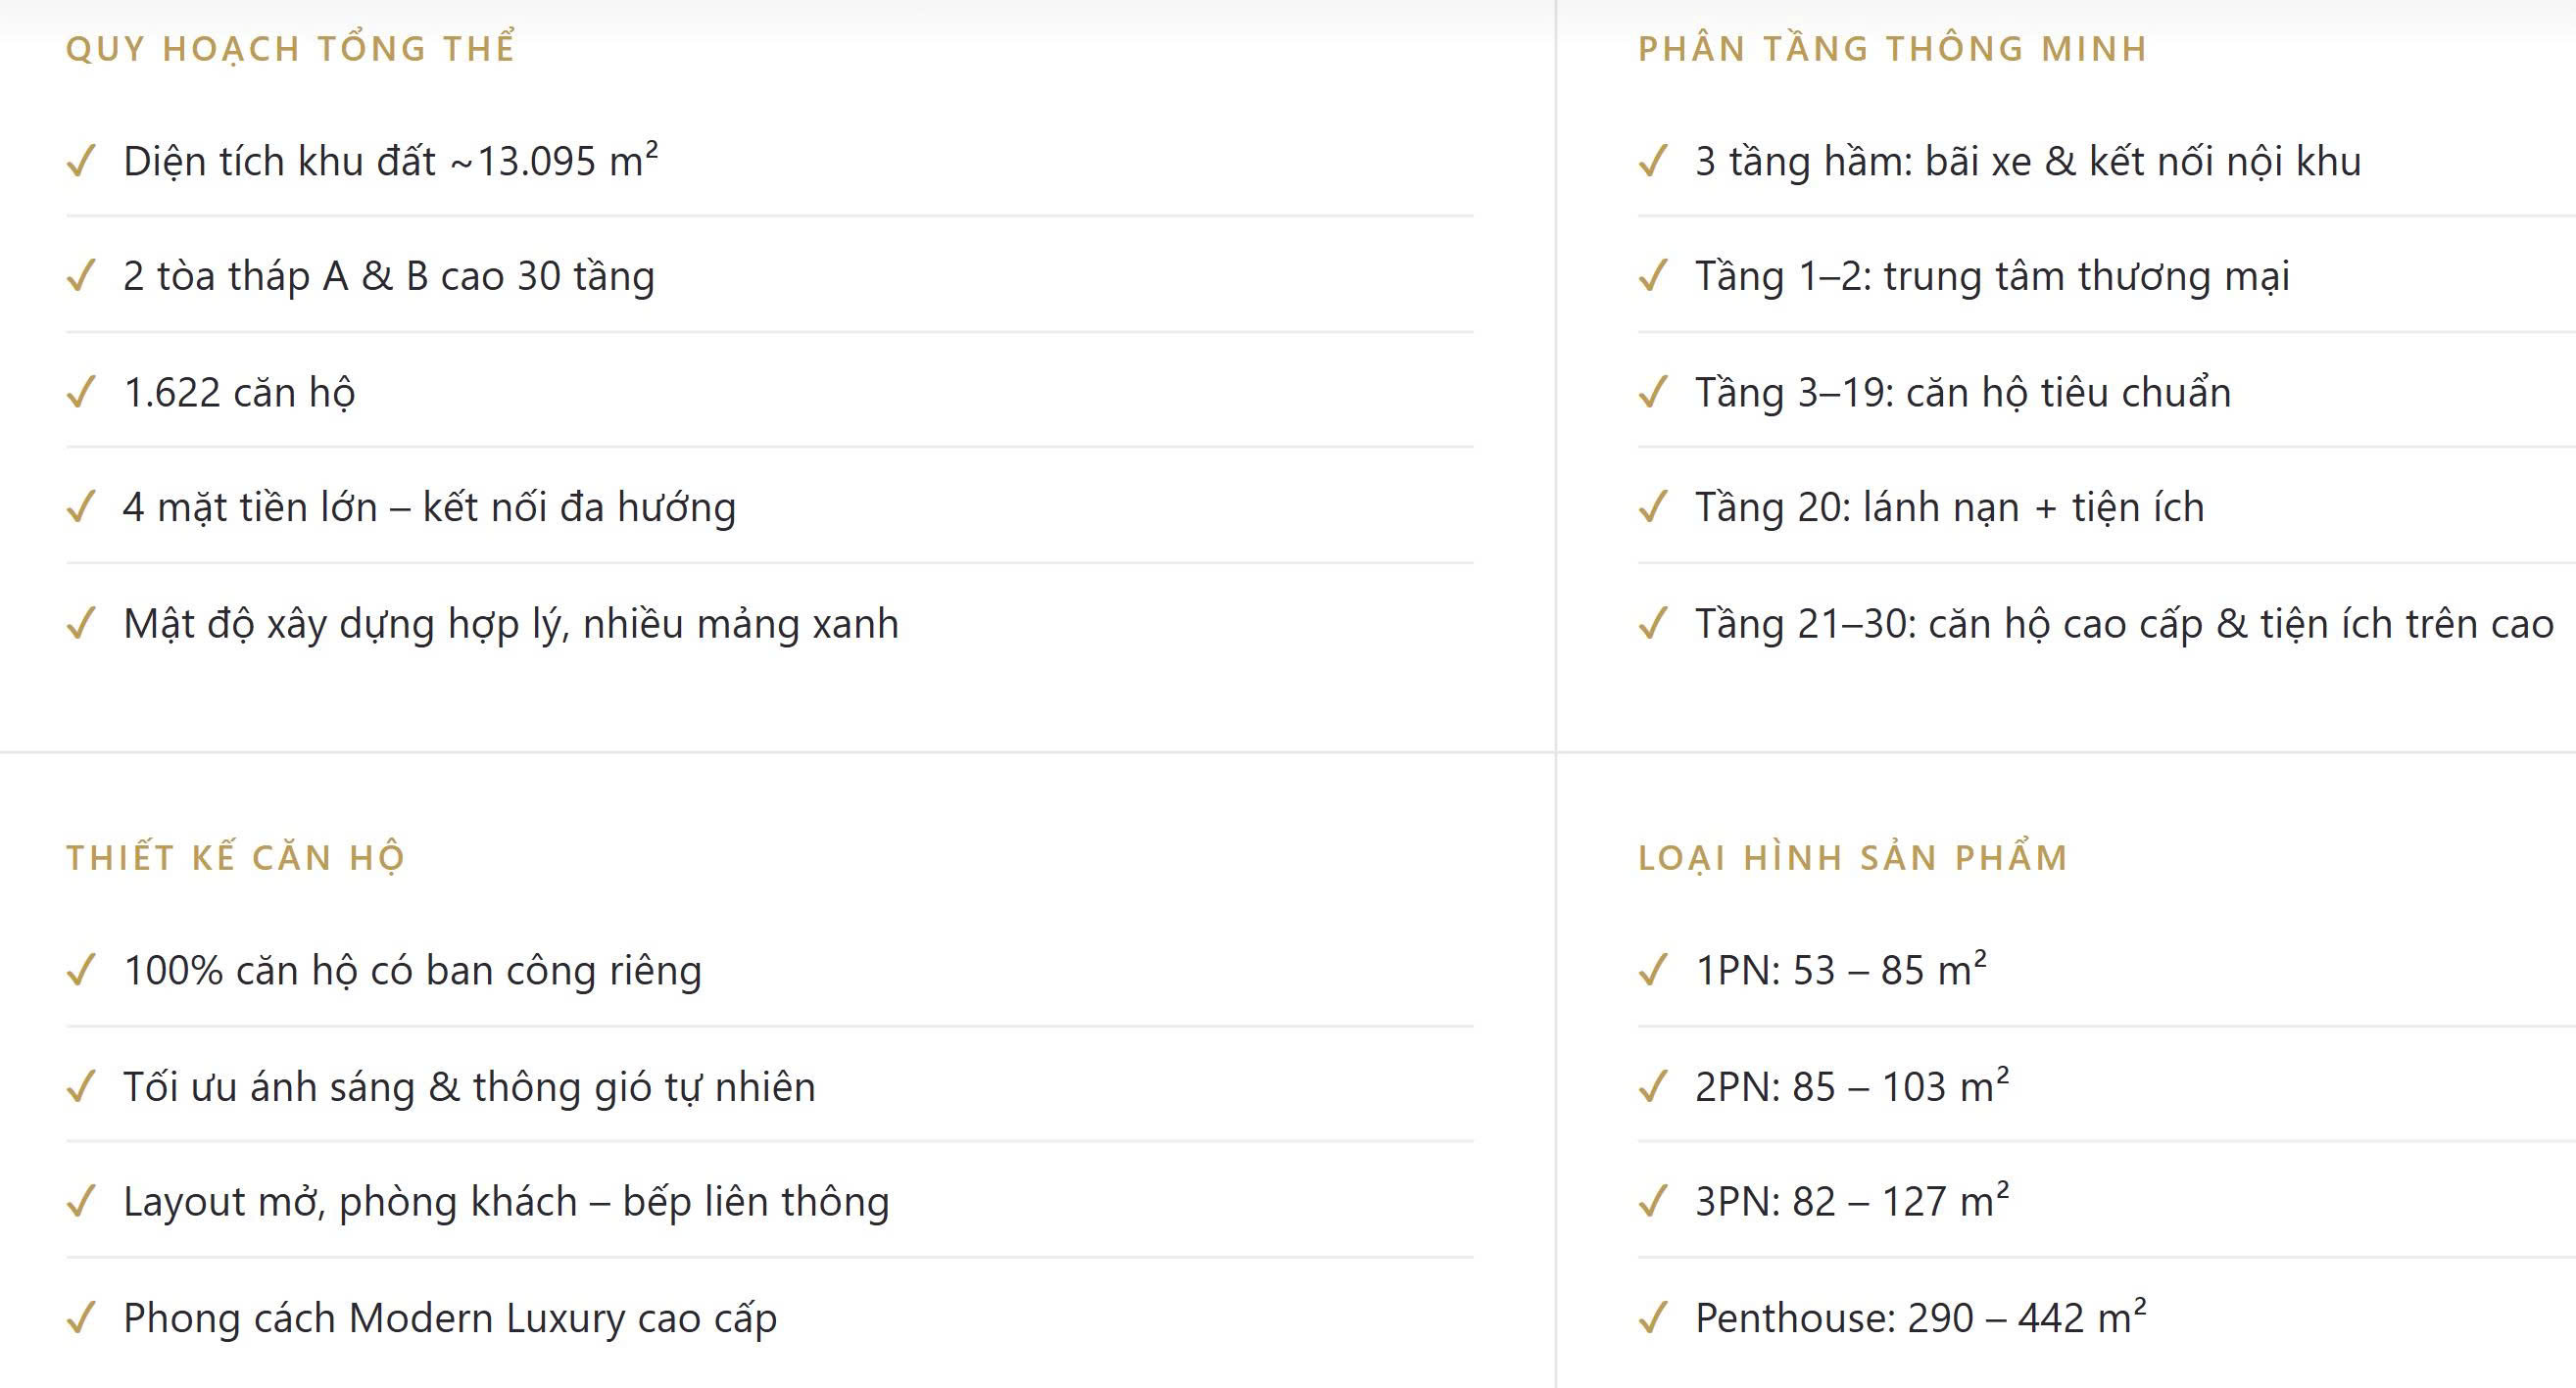Select the PHÂN TẦNG THÔNG MINH heading
The height and width of the screenshot is (1388, 2576).
click(x=1892, y=48)
